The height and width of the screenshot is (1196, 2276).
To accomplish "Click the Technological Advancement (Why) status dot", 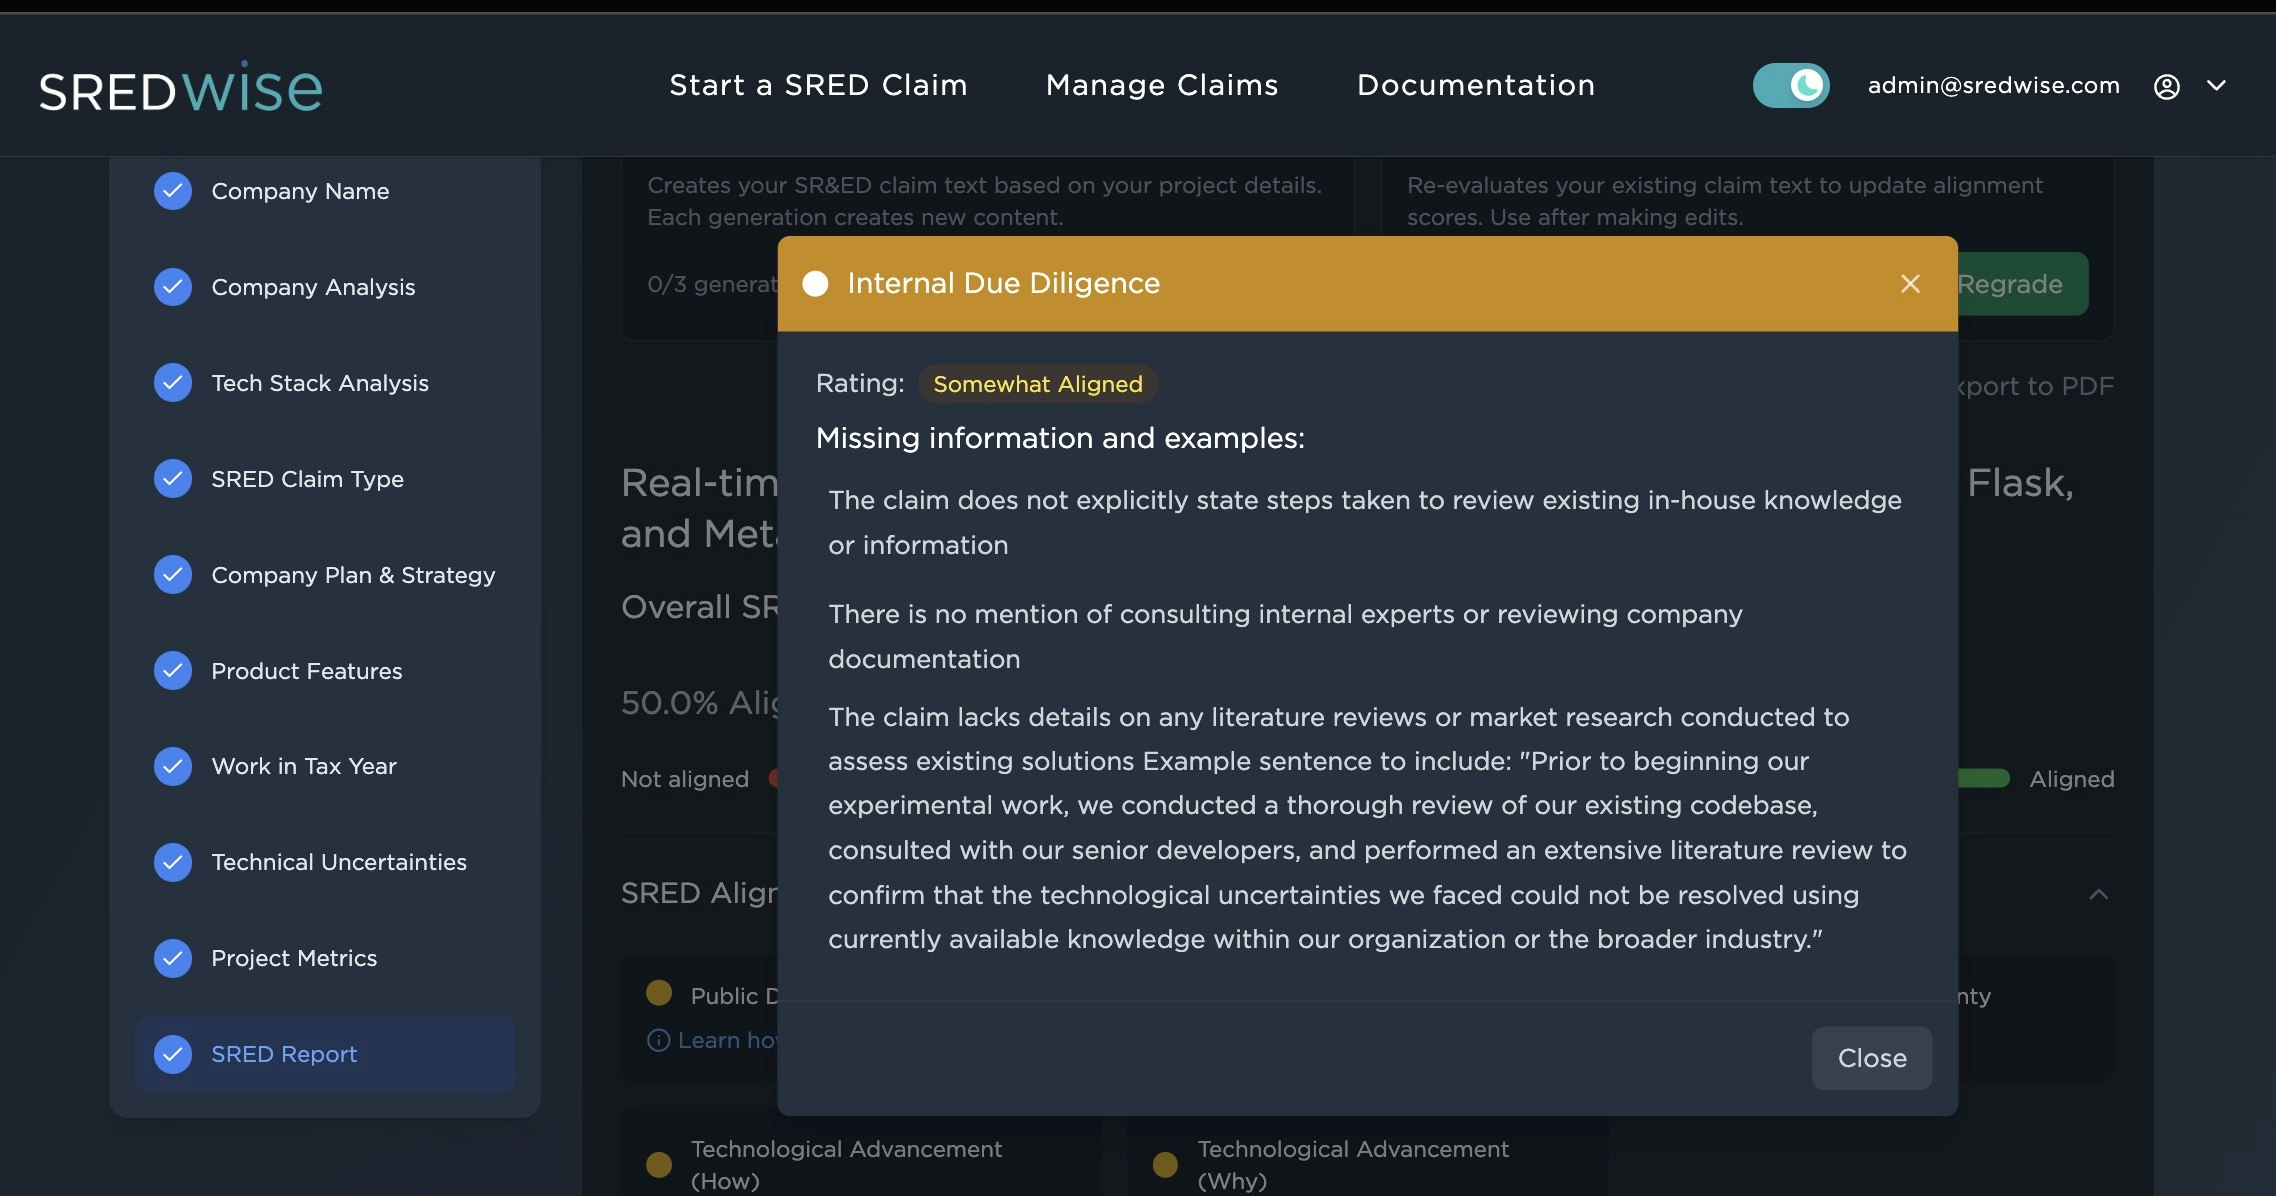I will click(1165, 1164).
